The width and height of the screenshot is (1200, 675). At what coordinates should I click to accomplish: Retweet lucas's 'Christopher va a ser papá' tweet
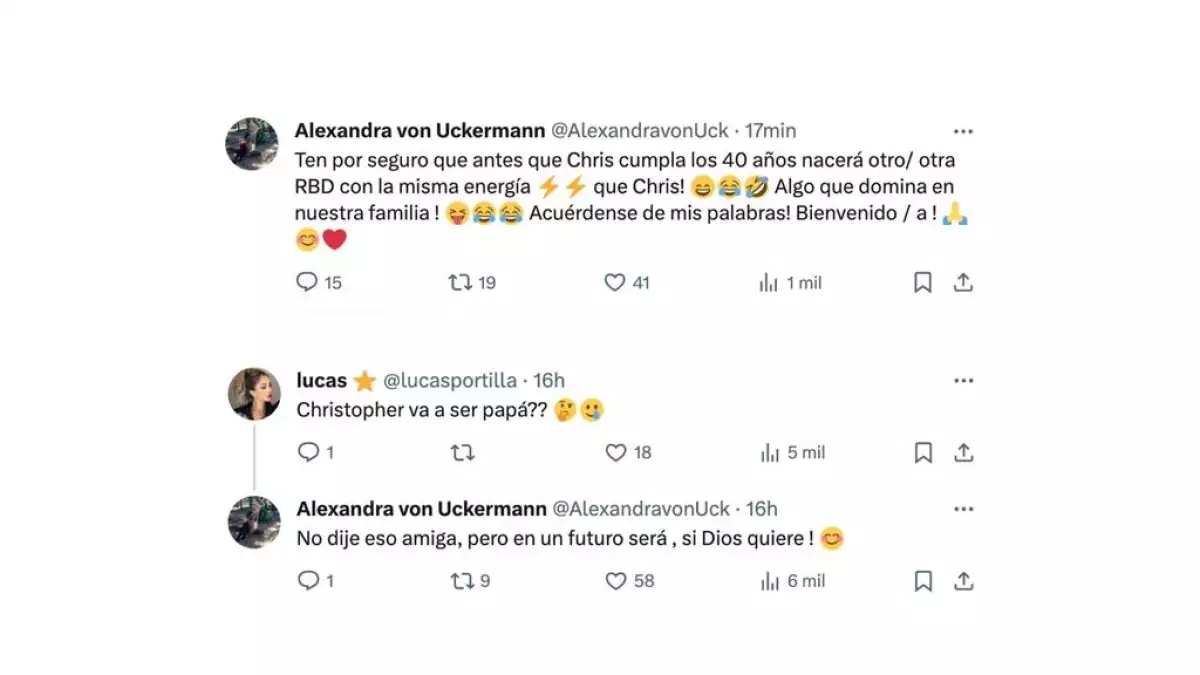pyautogui.click(x=461, y=452)
